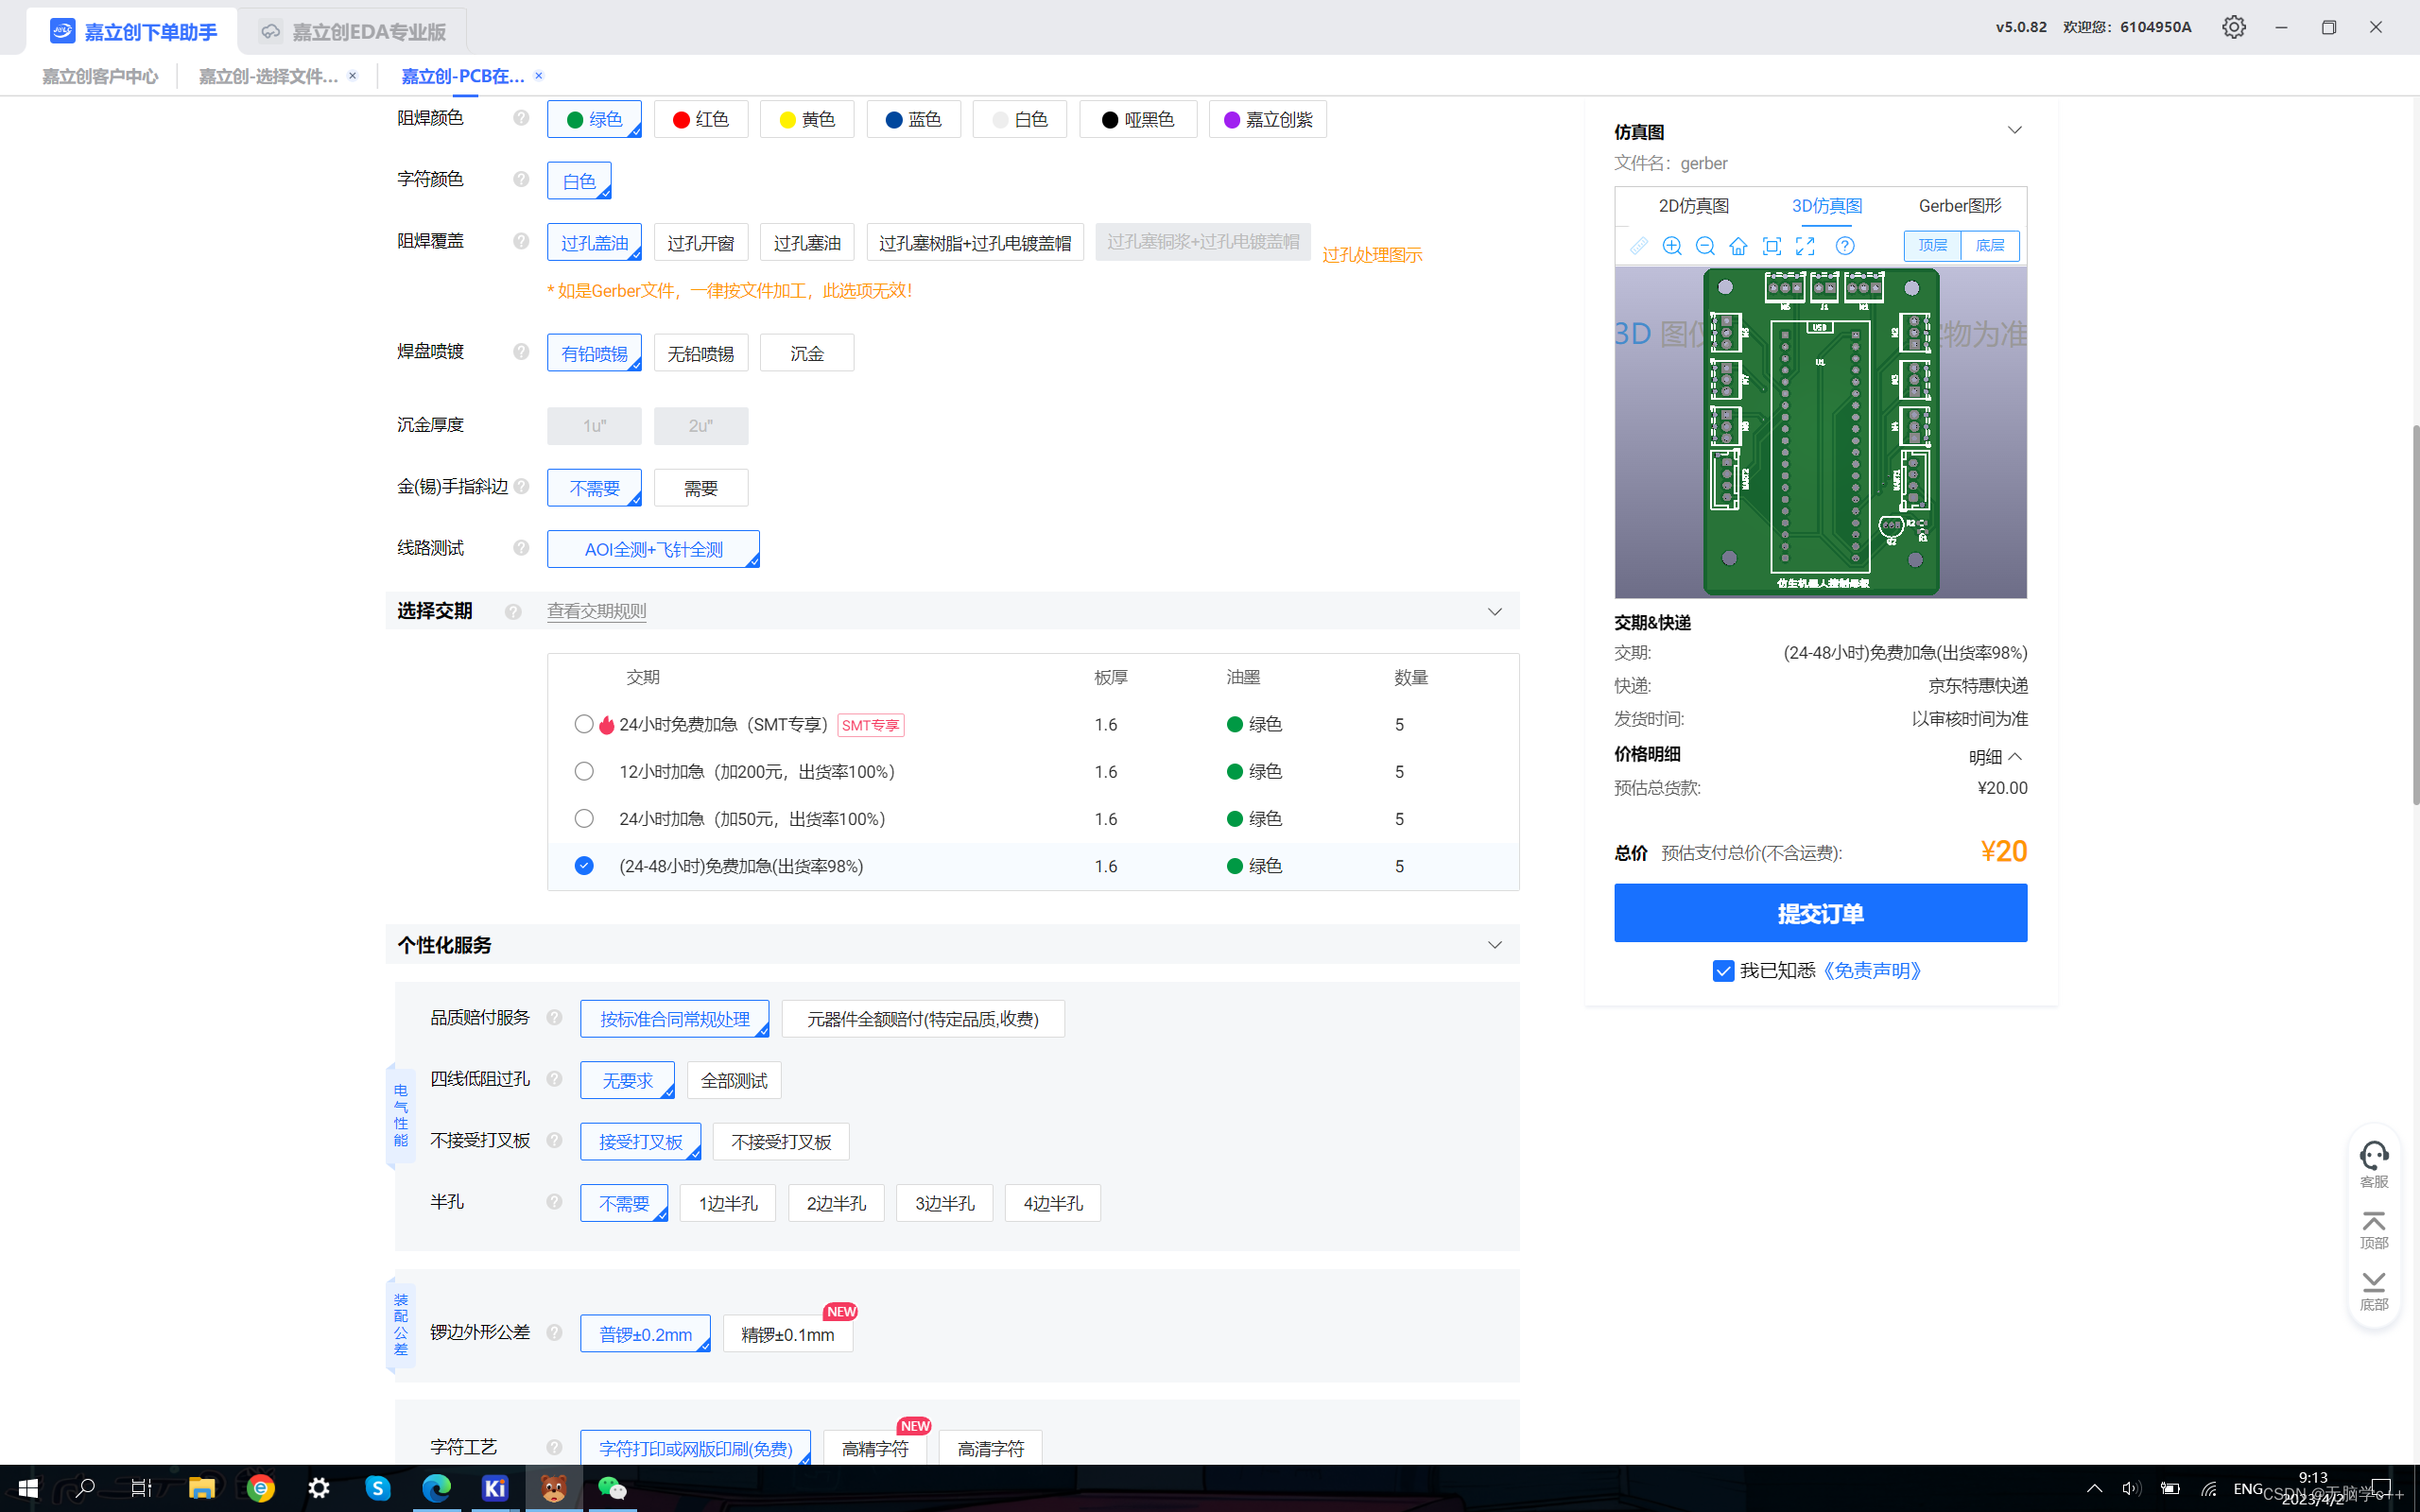Collapse the 个性化服务 section

(x=1495, y=945)
